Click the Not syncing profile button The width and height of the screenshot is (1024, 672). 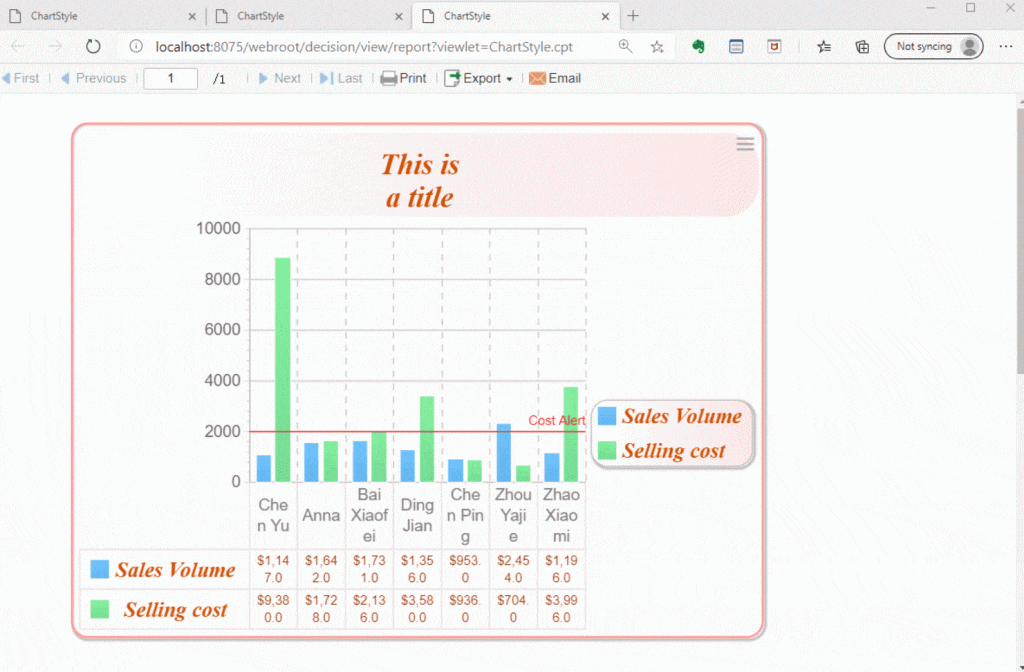pos(933,46)
